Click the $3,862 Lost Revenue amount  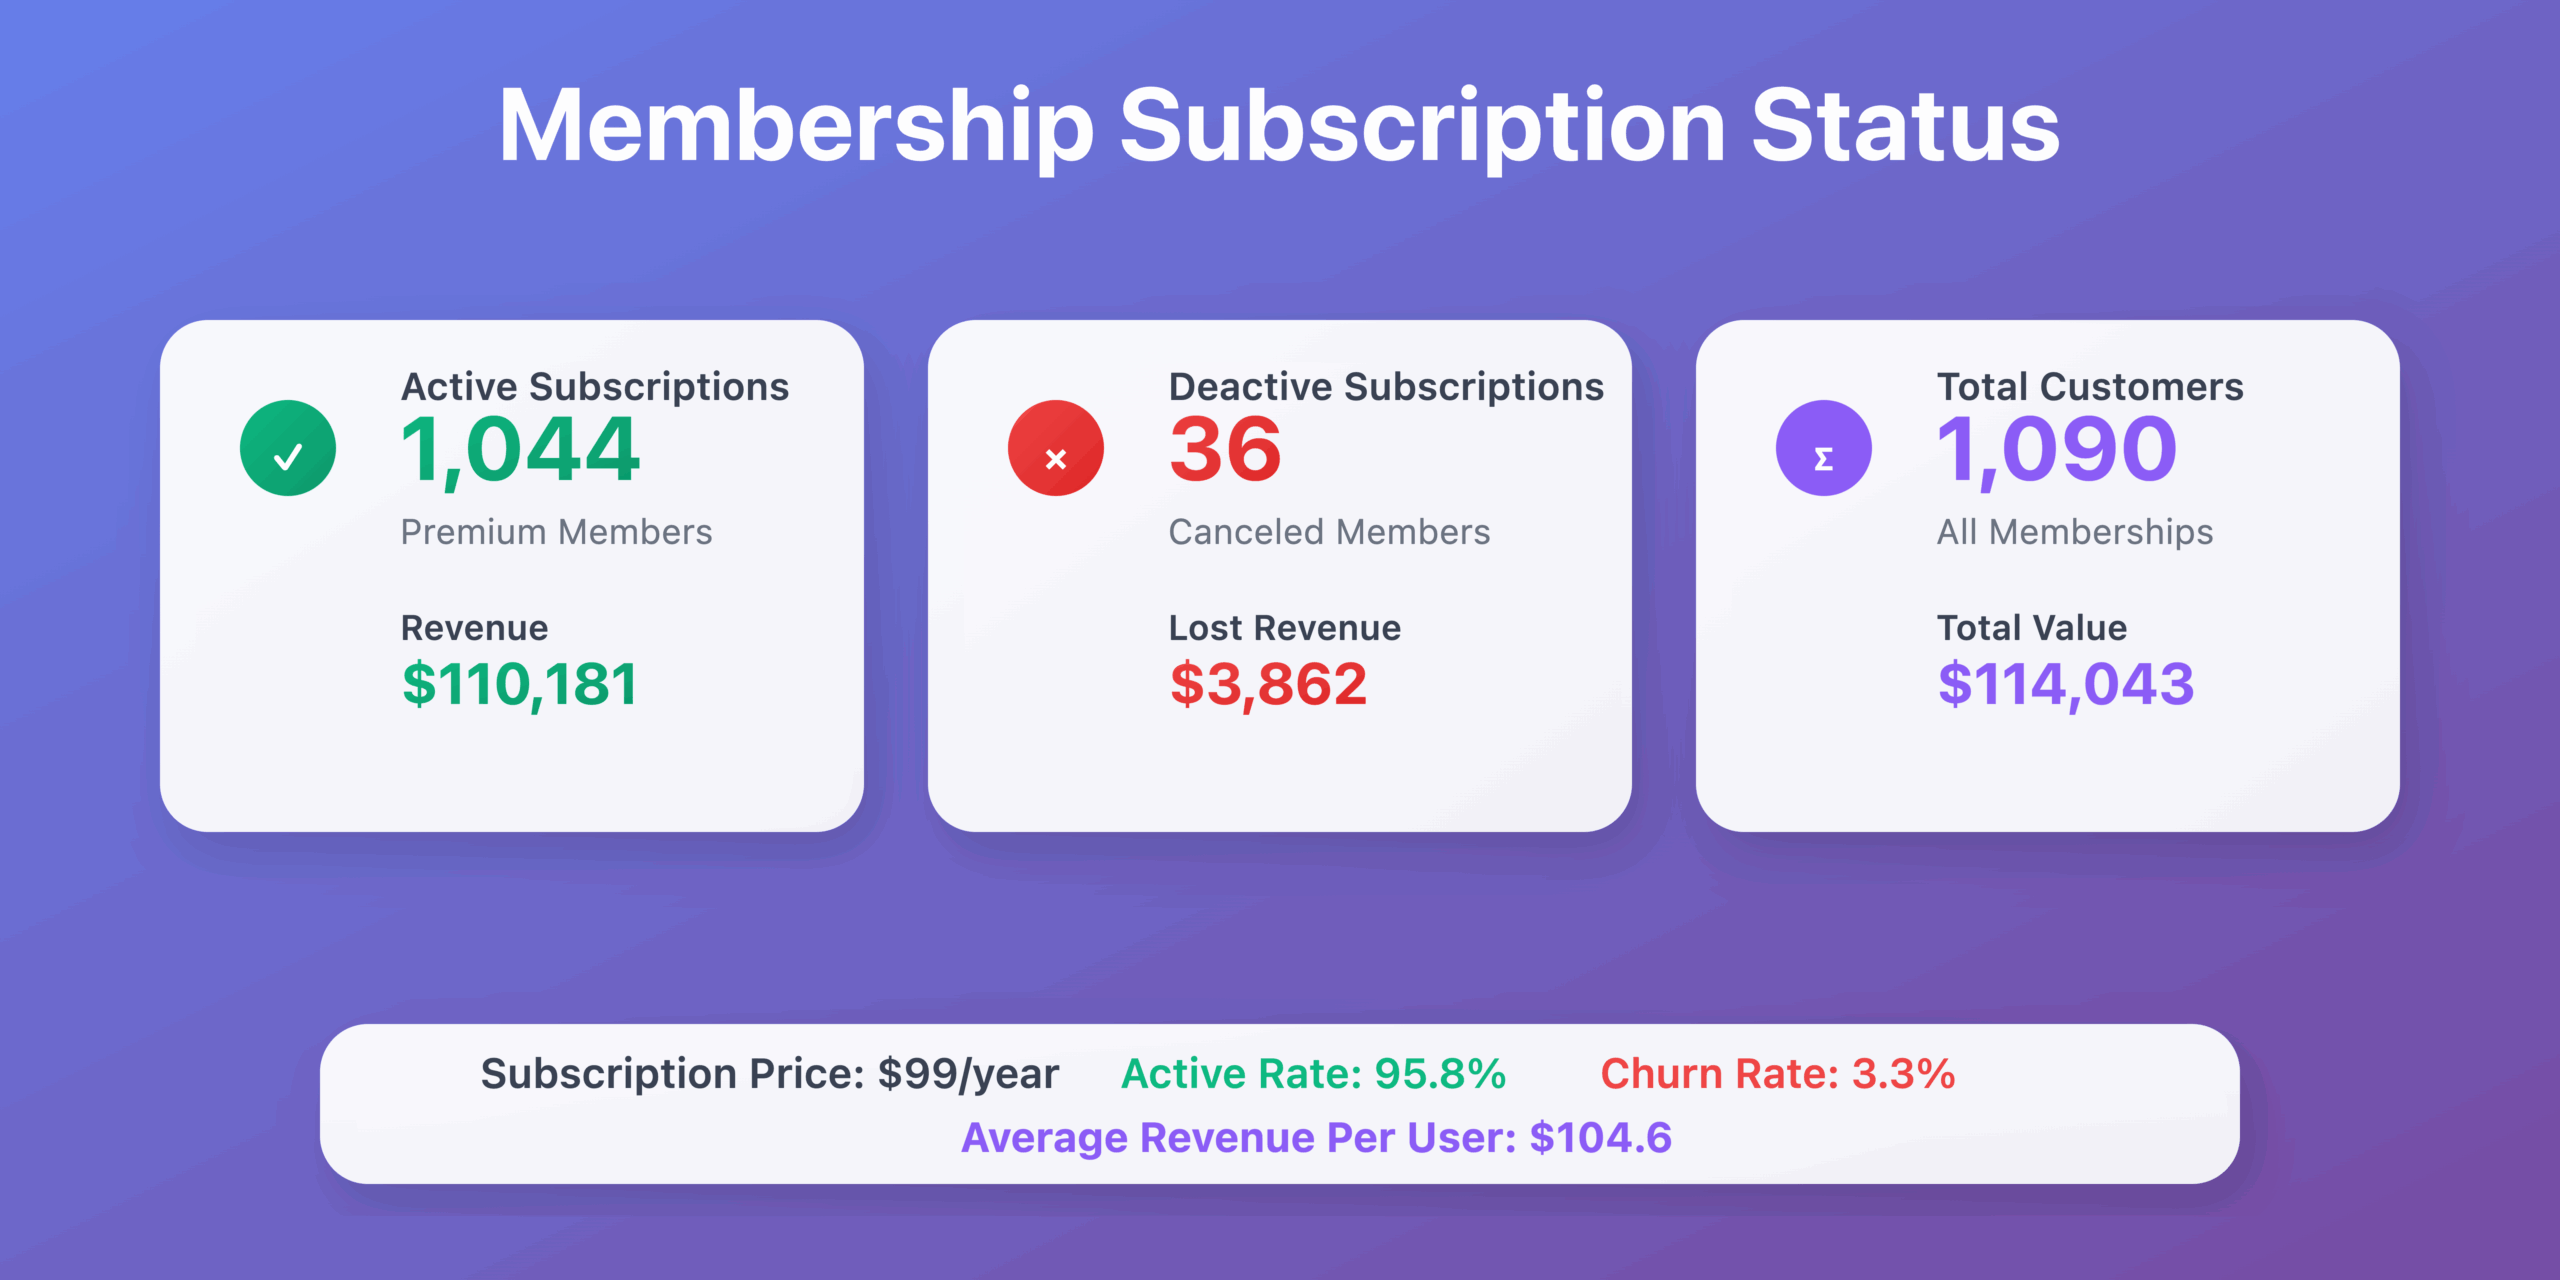[1268, 686]
